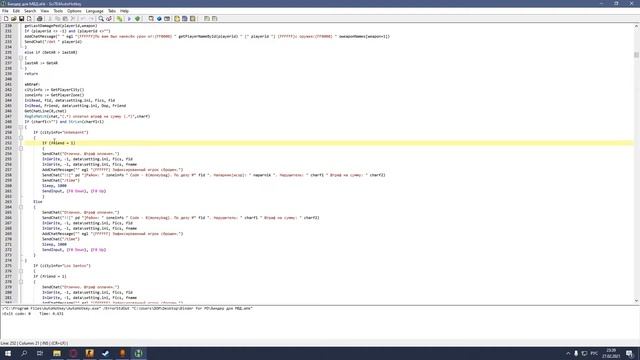Open the File menu
Viewport: 640px width, 360px height.
(5, 11)
